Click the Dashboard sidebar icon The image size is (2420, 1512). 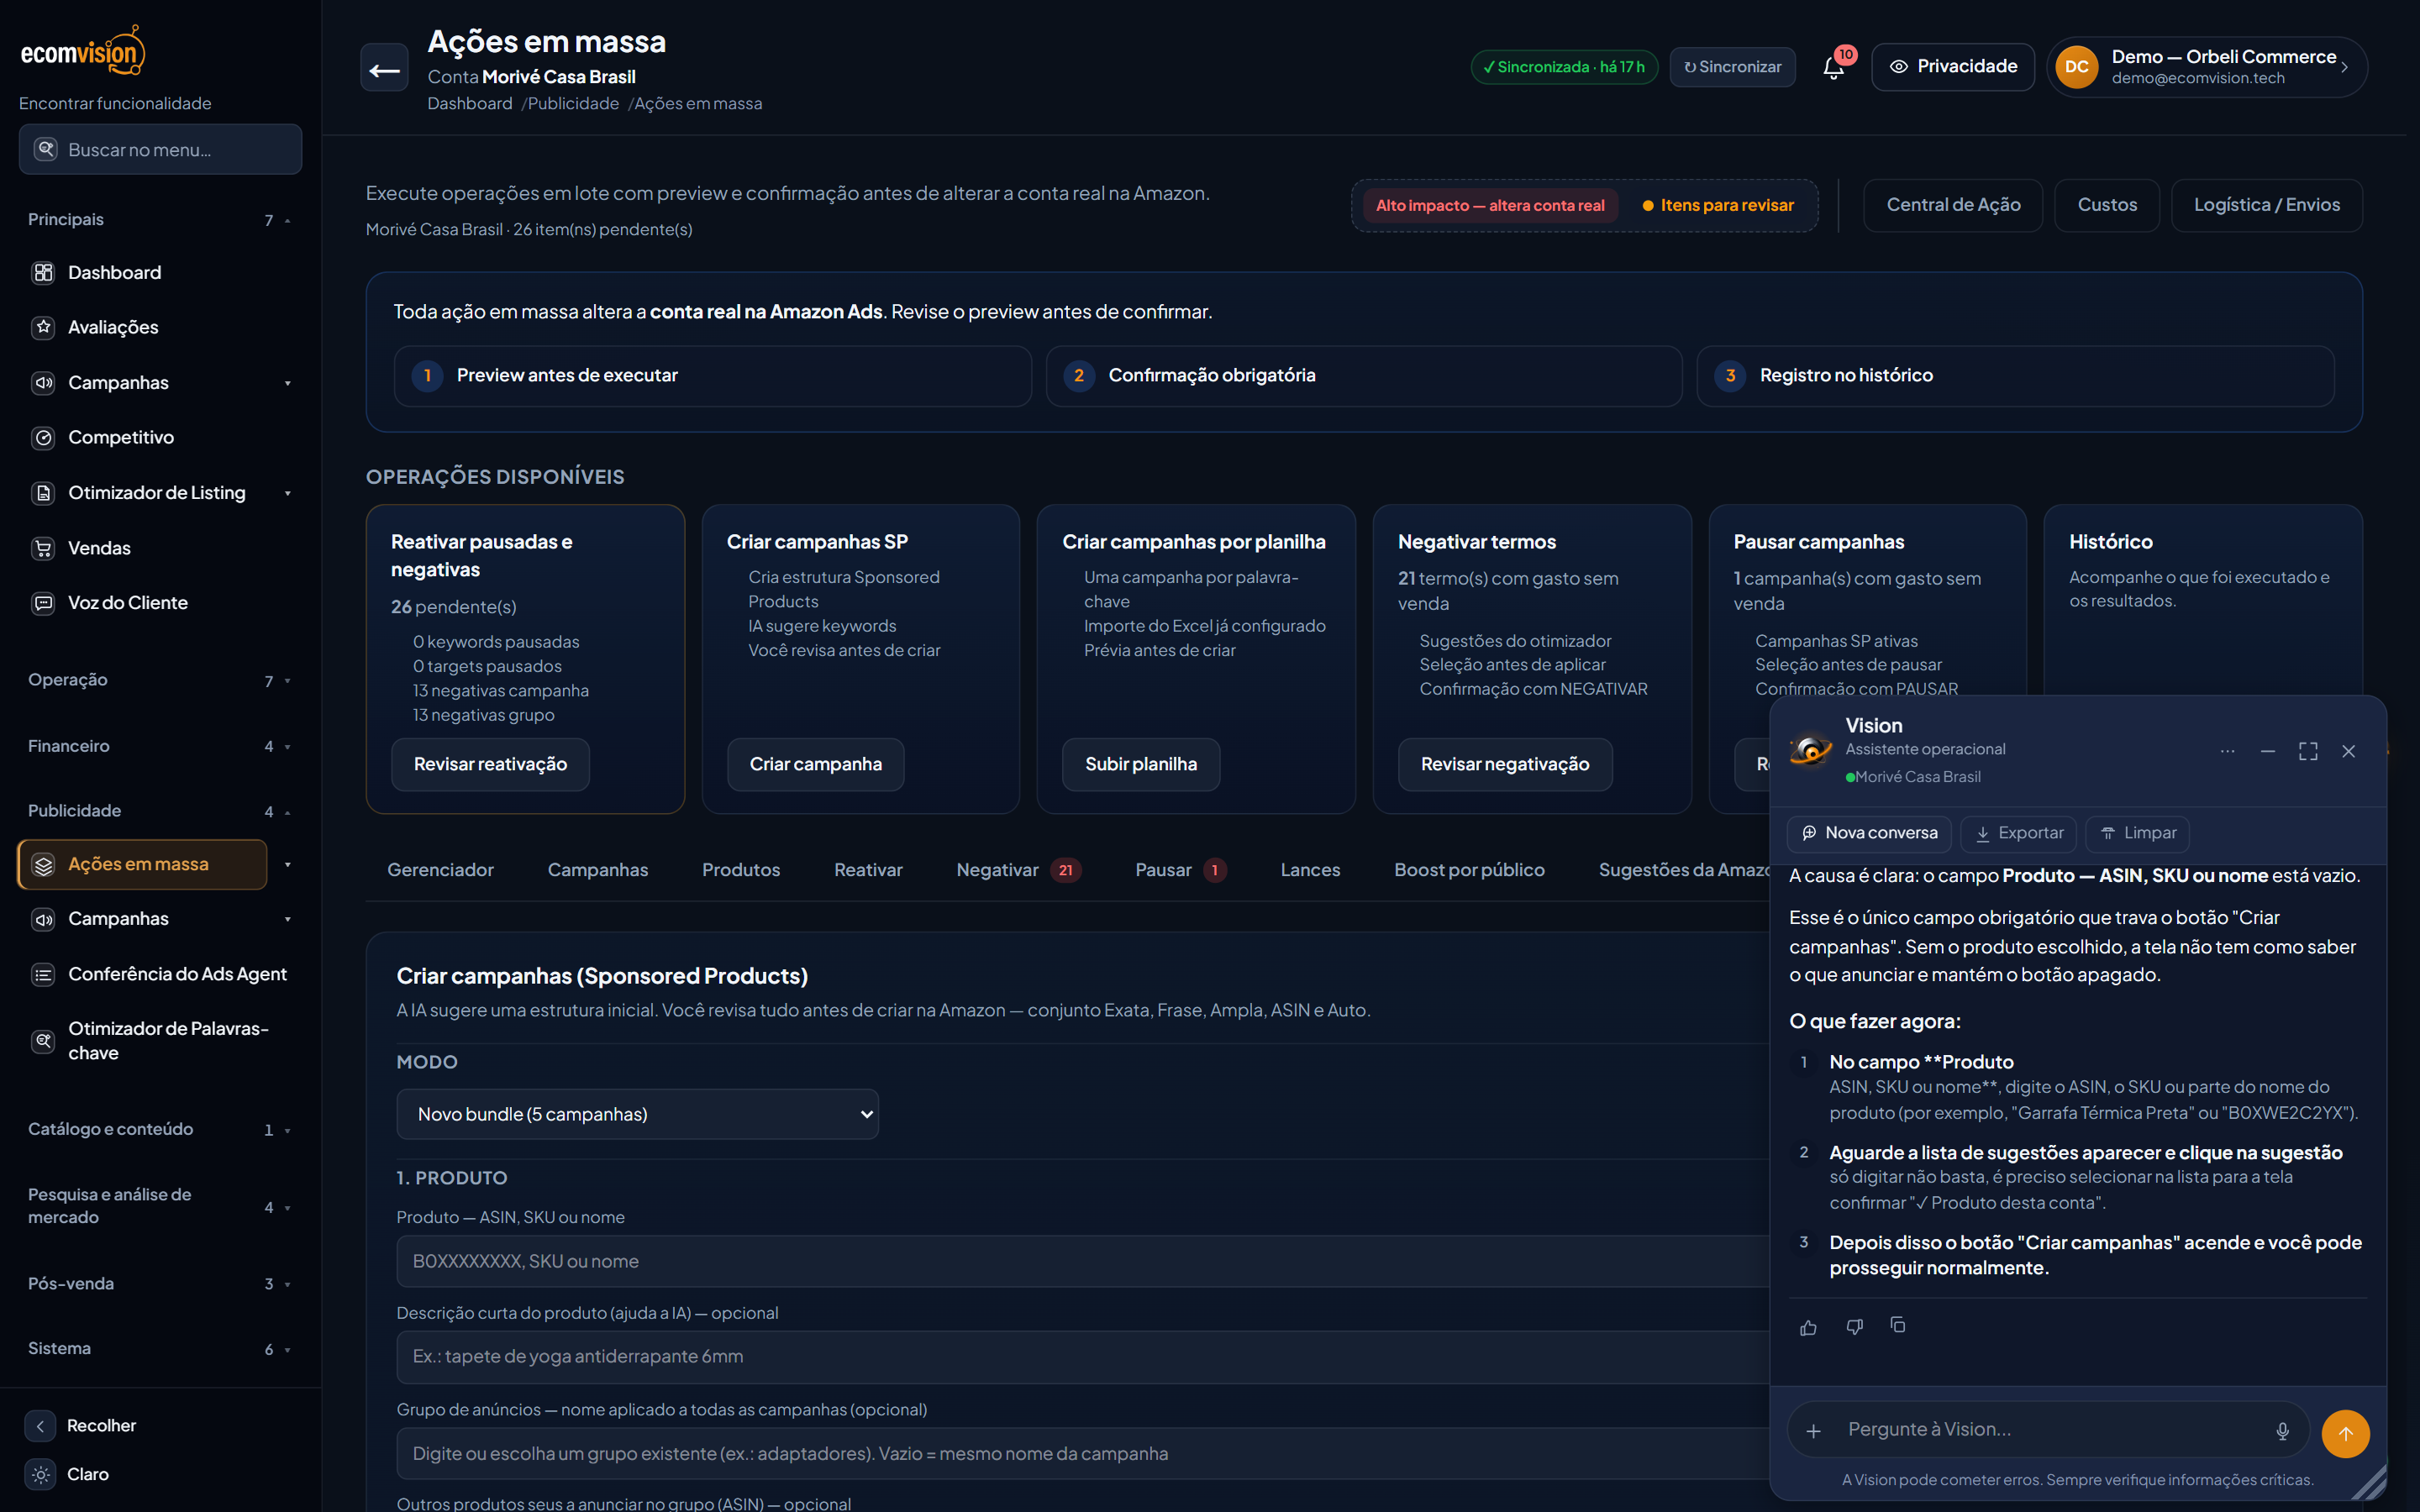(43, 273)
